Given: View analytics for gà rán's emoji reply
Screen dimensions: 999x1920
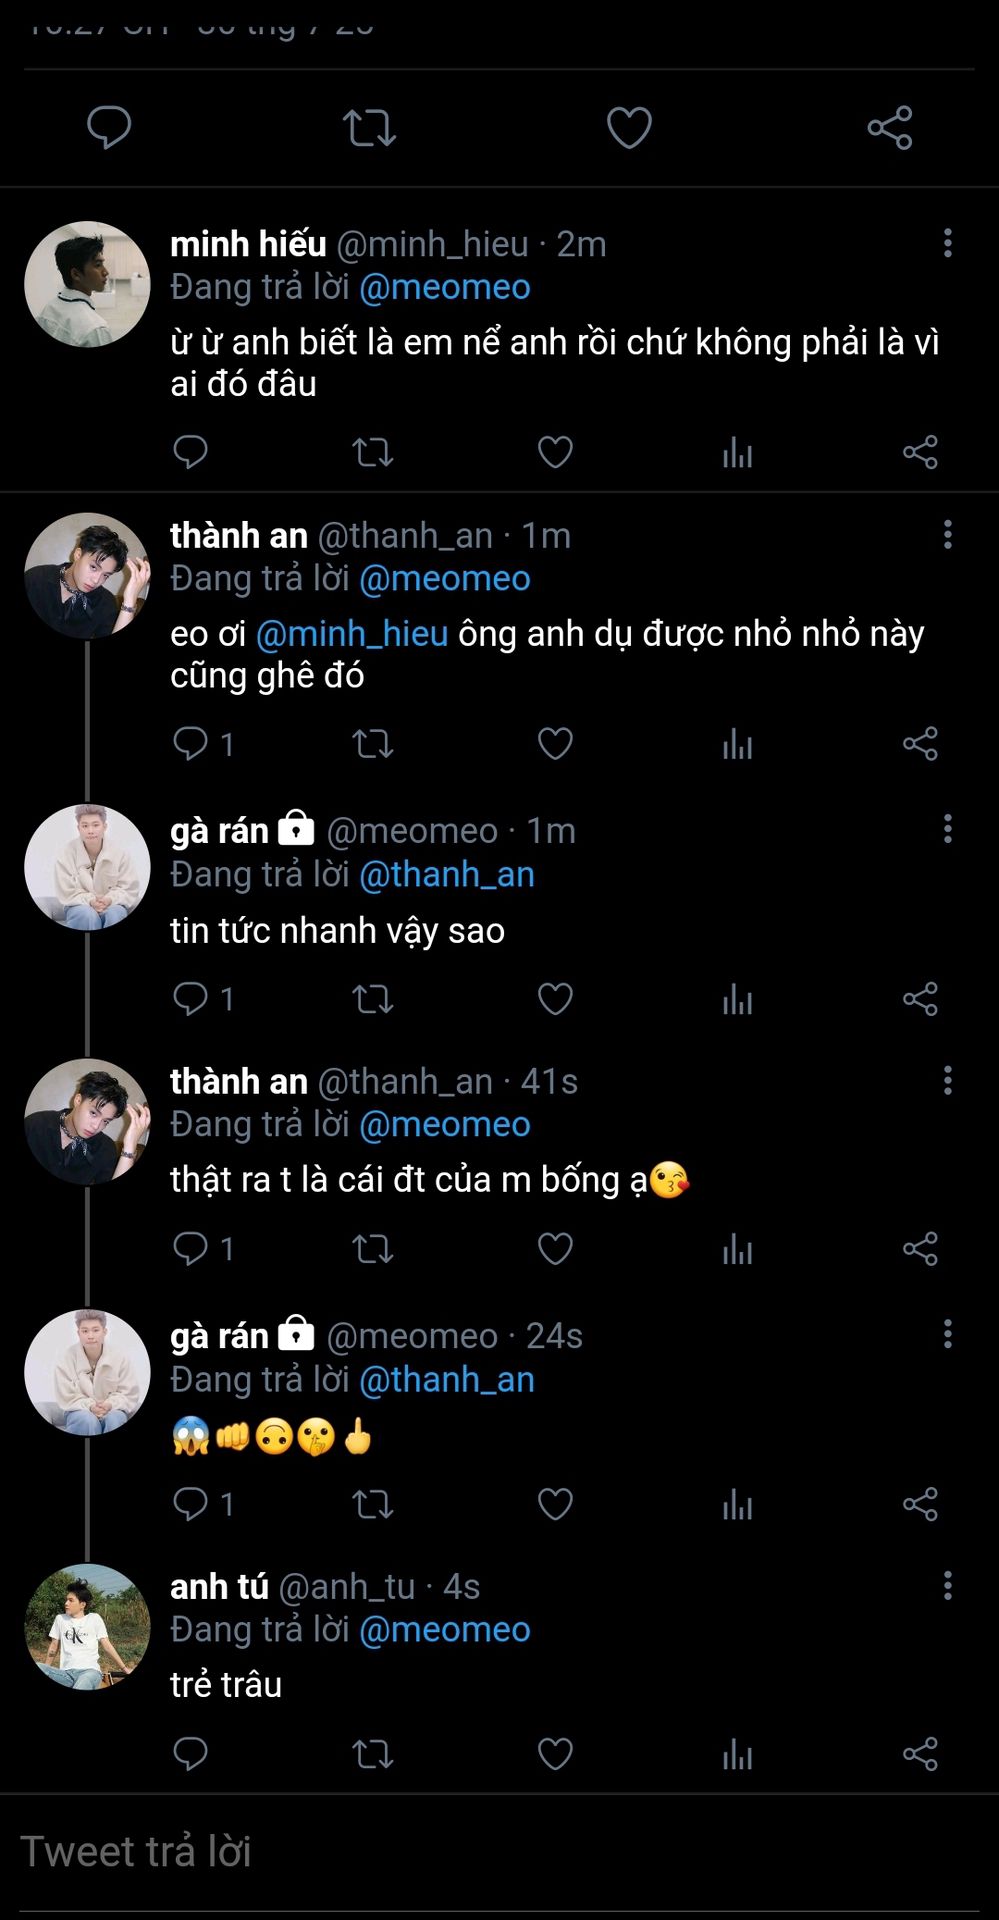Looking at the screenshot, I should click(737, 1504).
